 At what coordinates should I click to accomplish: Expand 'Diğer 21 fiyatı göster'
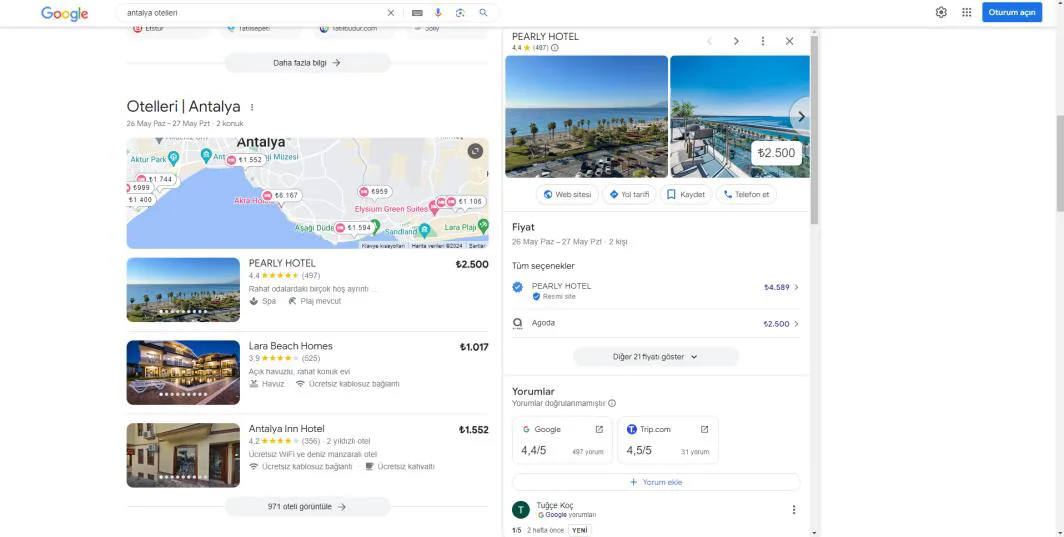656,356
